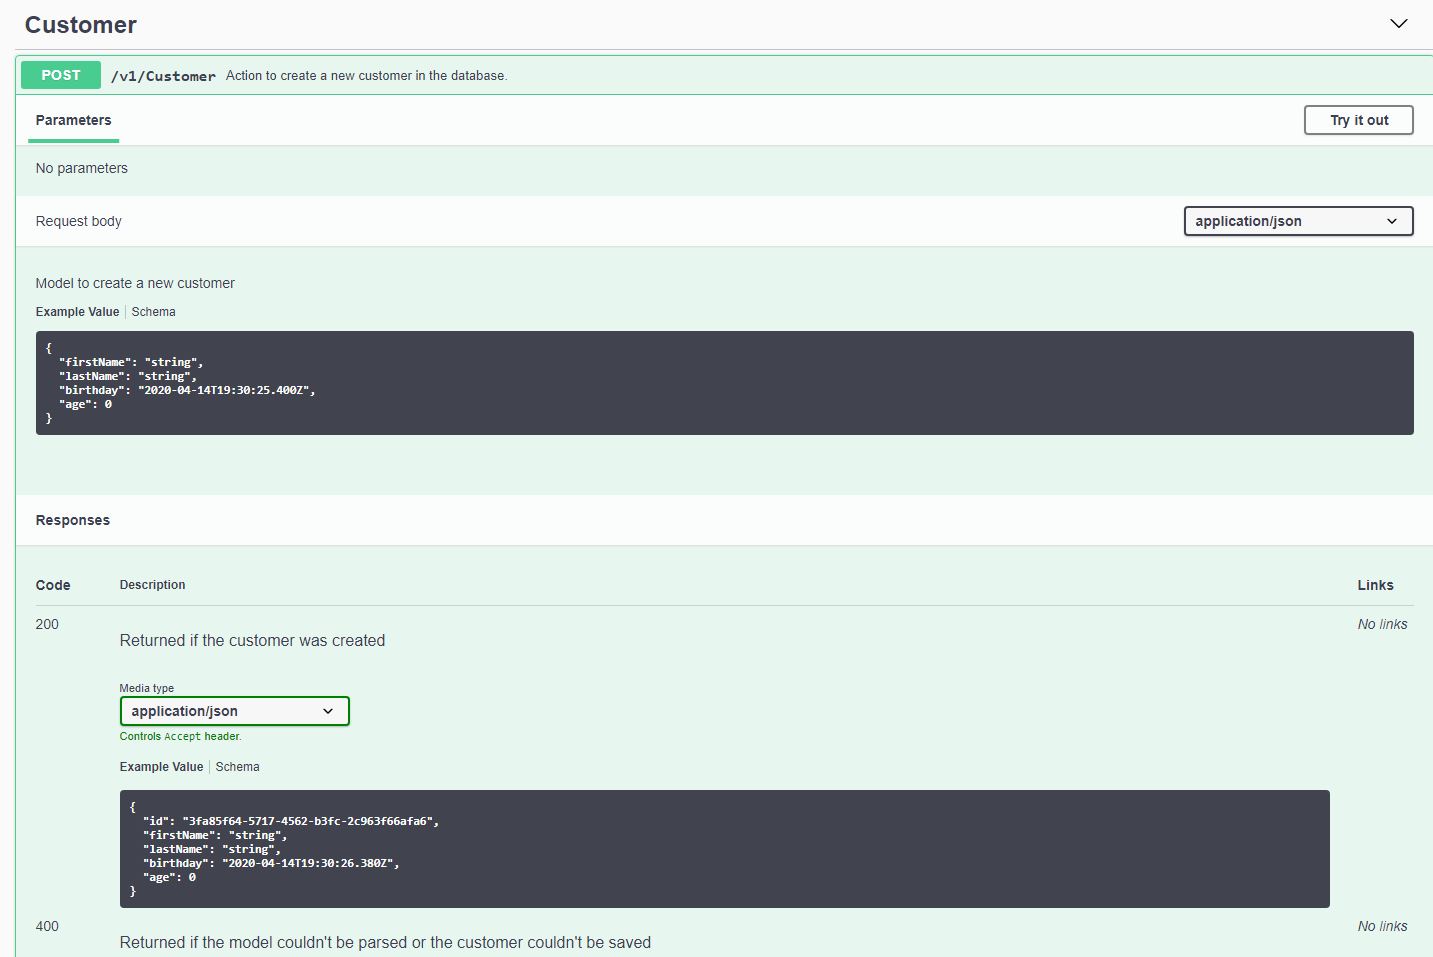Switch to Schema under the 200 response
1433x957 pixels.
237,766
